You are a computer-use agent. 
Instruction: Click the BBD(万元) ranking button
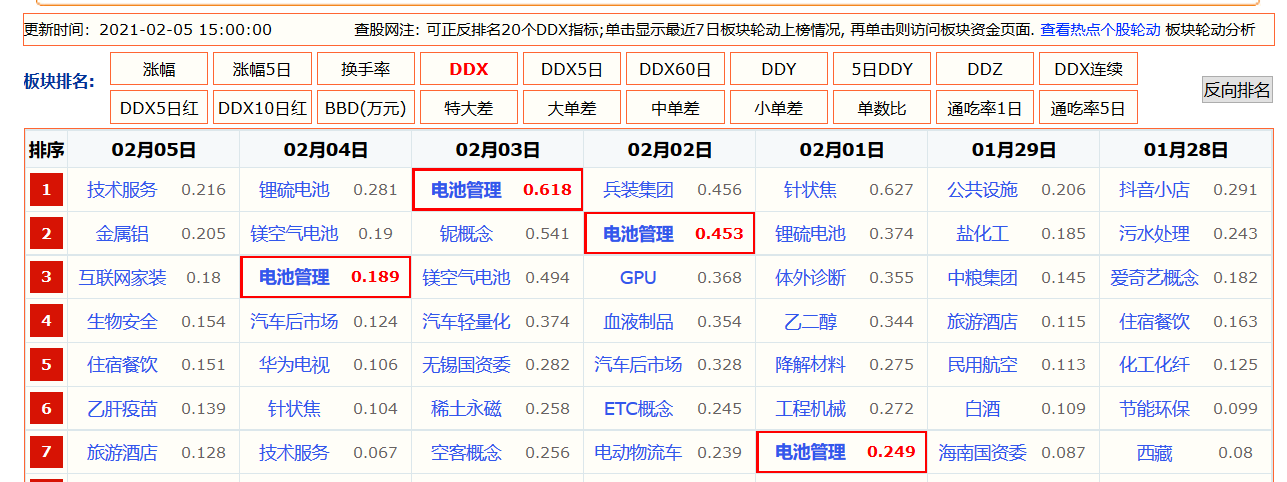[365, 106]
